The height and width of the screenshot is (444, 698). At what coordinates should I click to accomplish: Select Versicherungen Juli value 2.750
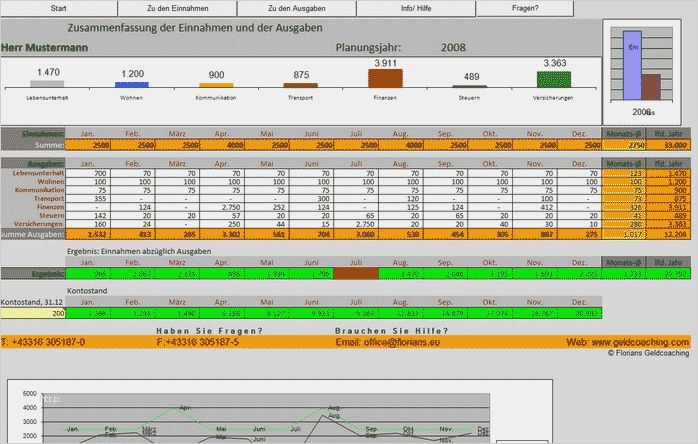point(356,224)
